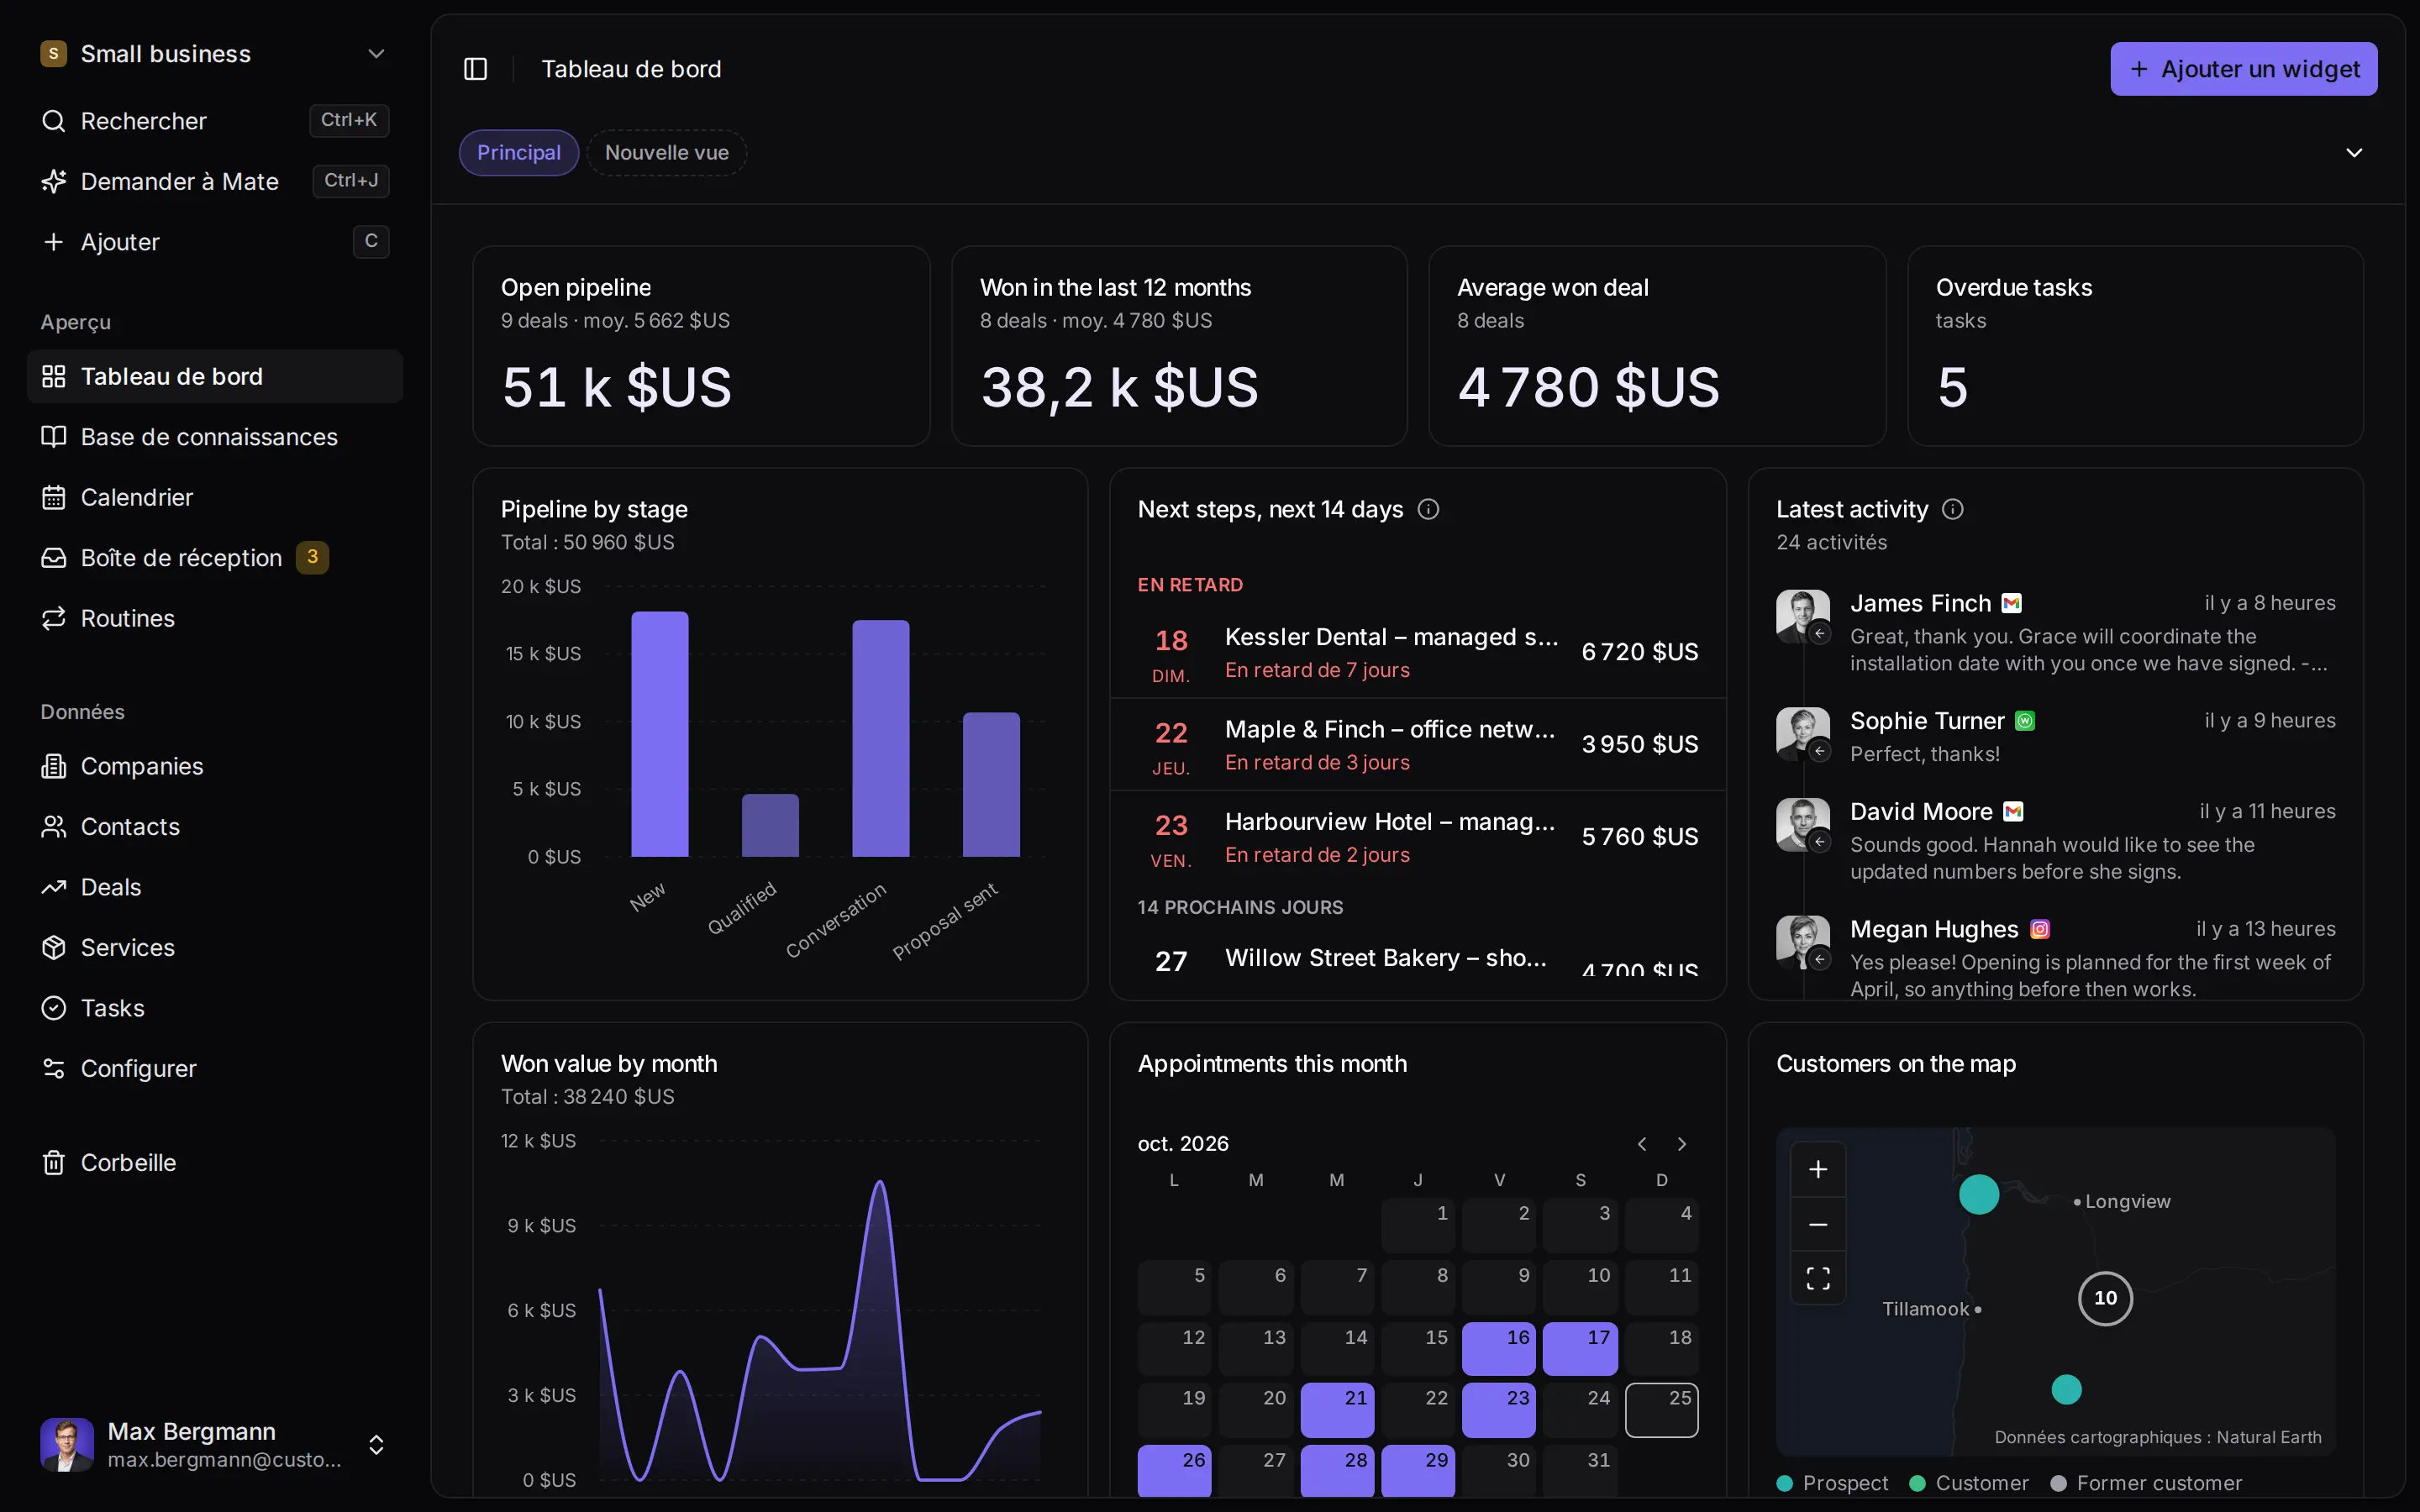Open the Deals trend icon
2420x1512 pixels.
pos(54,887)
